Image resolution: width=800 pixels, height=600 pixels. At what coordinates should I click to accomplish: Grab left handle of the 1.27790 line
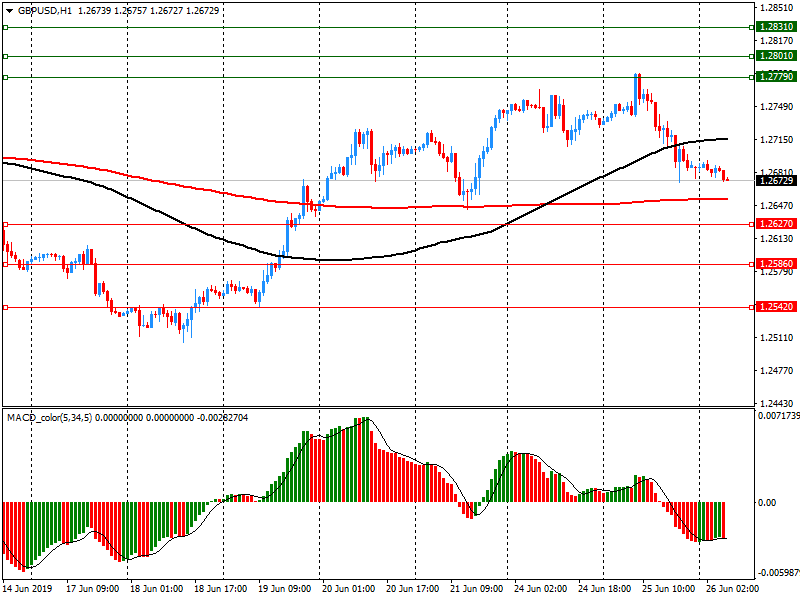(5, 78)
